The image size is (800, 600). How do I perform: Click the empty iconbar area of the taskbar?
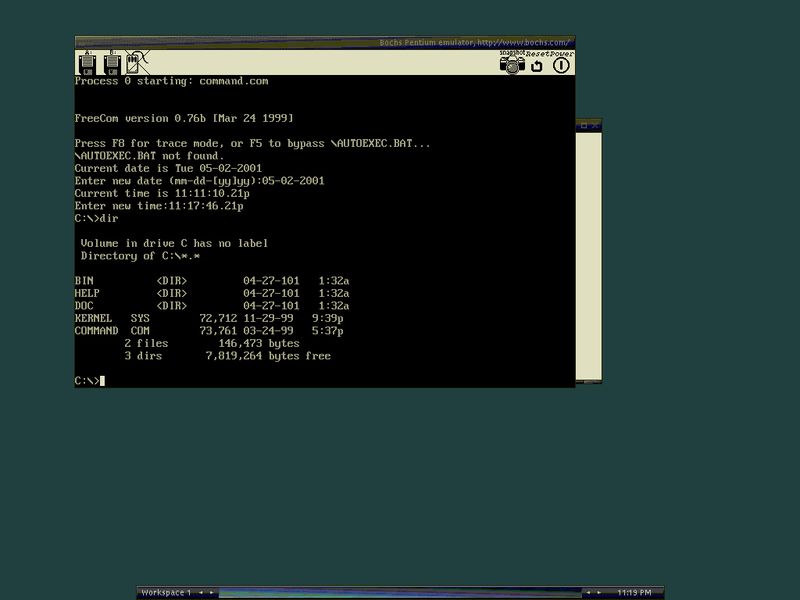coord(400,592)
